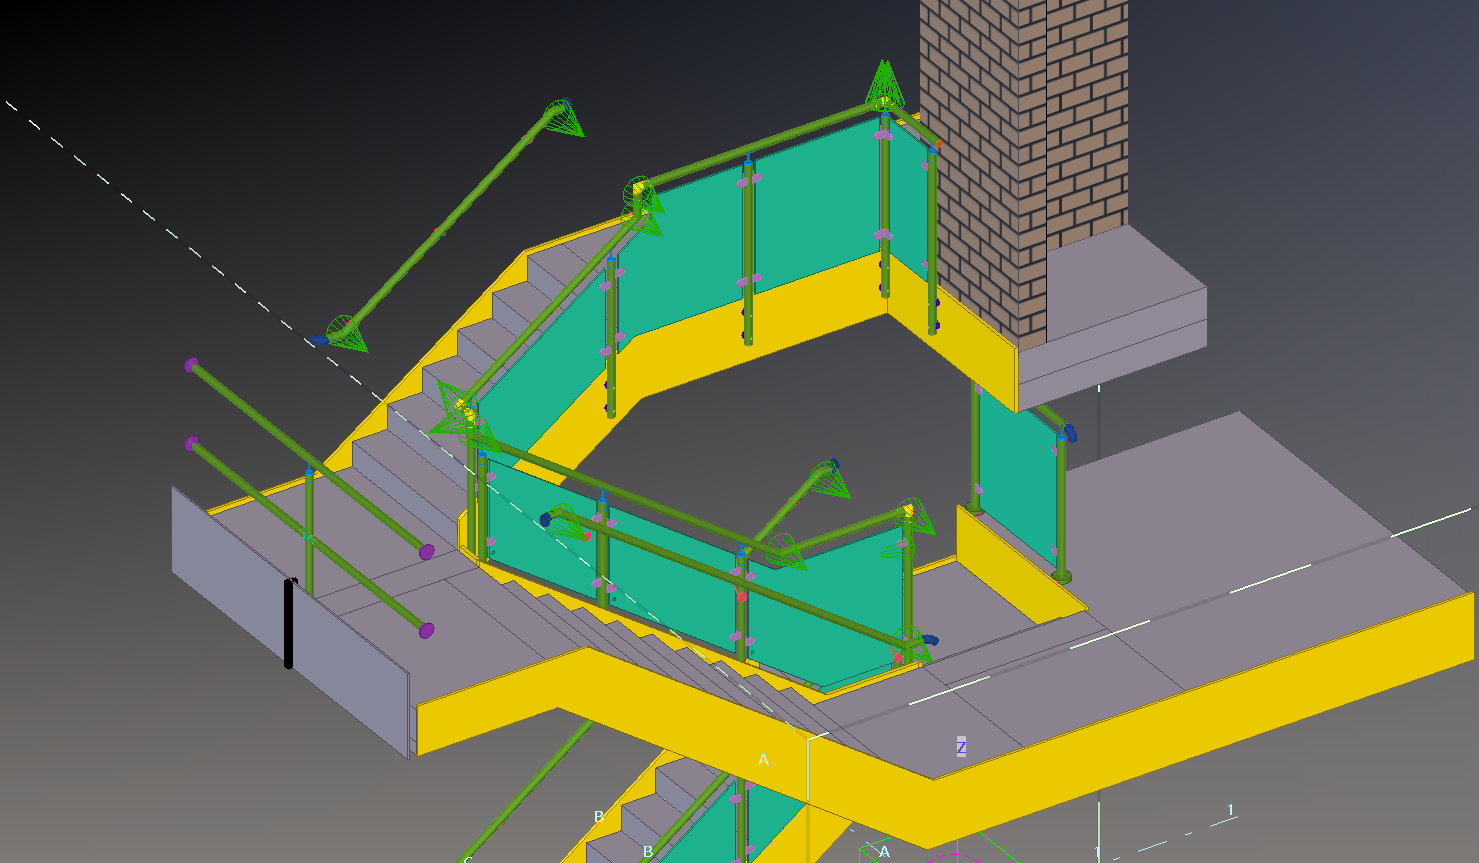Click the grid label Z on the concrete slab
The width and height of the screenshot is (1479, 863).
[961, 746]
